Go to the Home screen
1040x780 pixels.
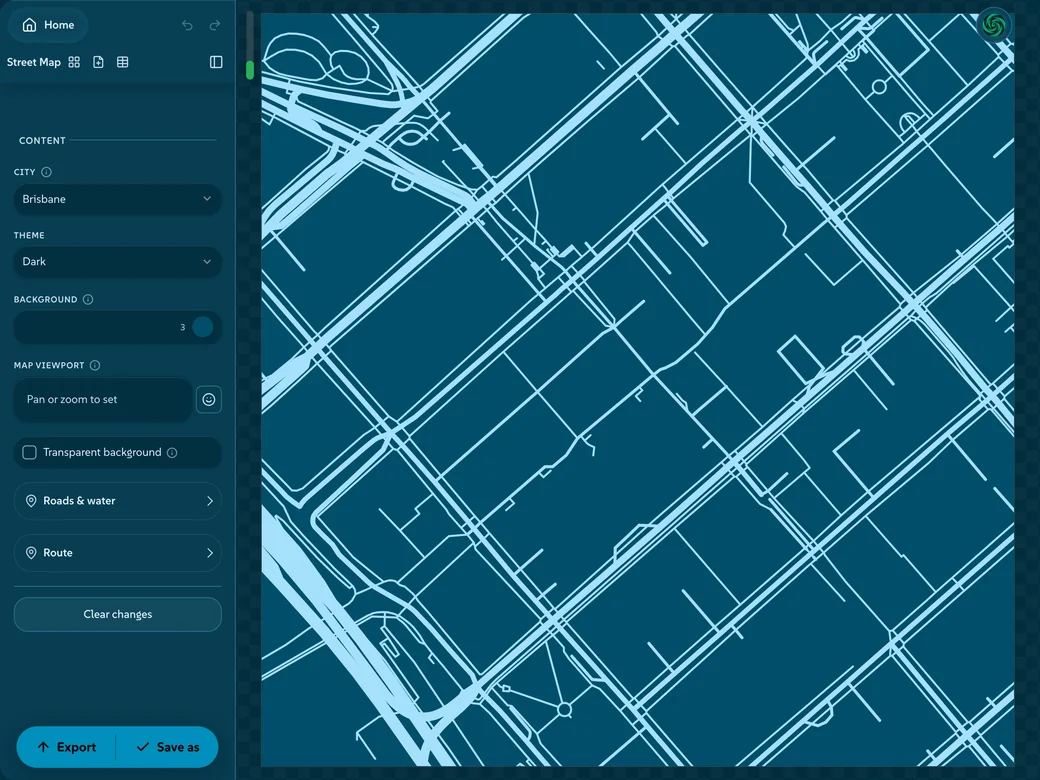[48, 25]
